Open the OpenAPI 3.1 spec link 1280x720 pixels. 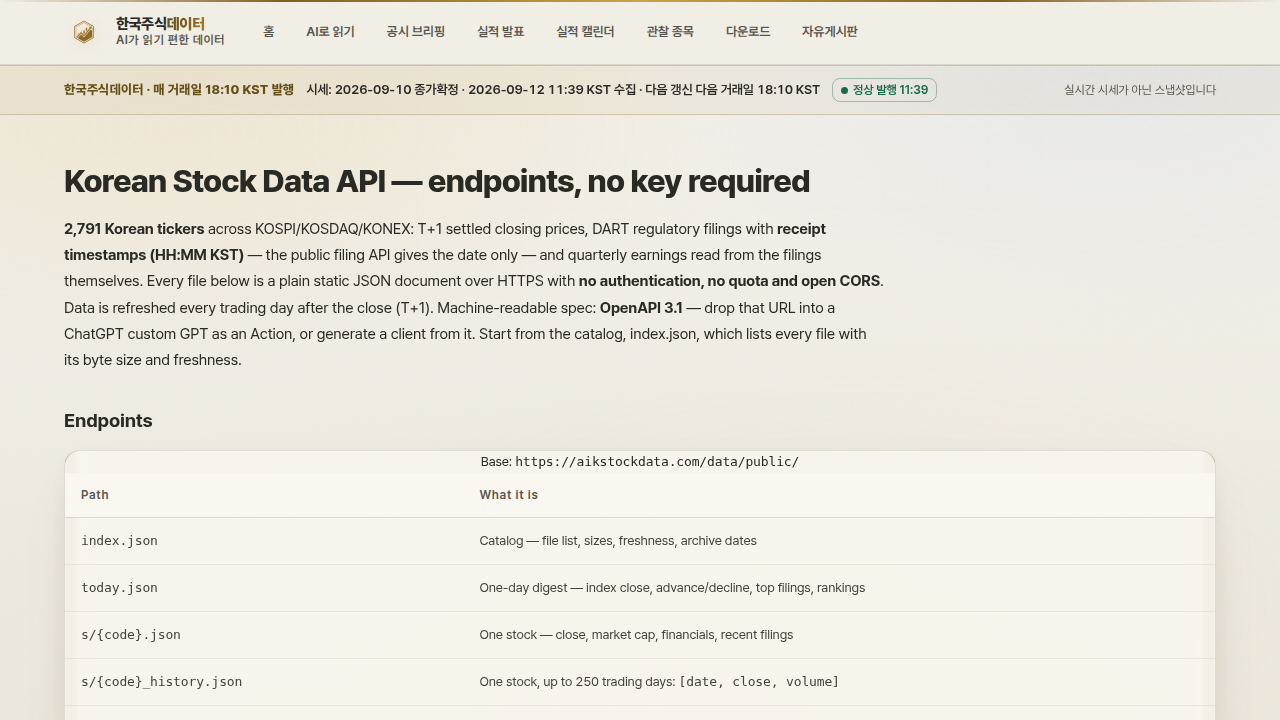coord(641,307)
